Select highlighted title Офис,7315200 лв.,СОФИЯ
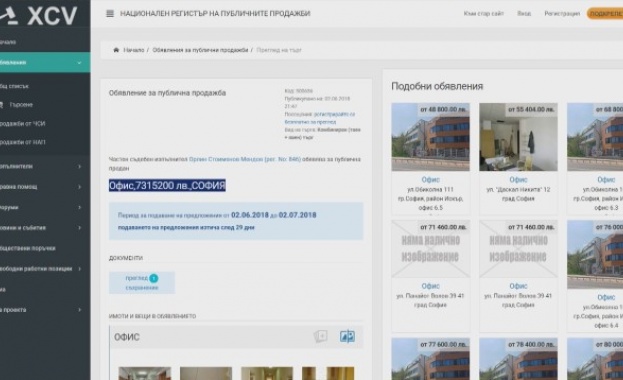623x380 pixels. 167,186
